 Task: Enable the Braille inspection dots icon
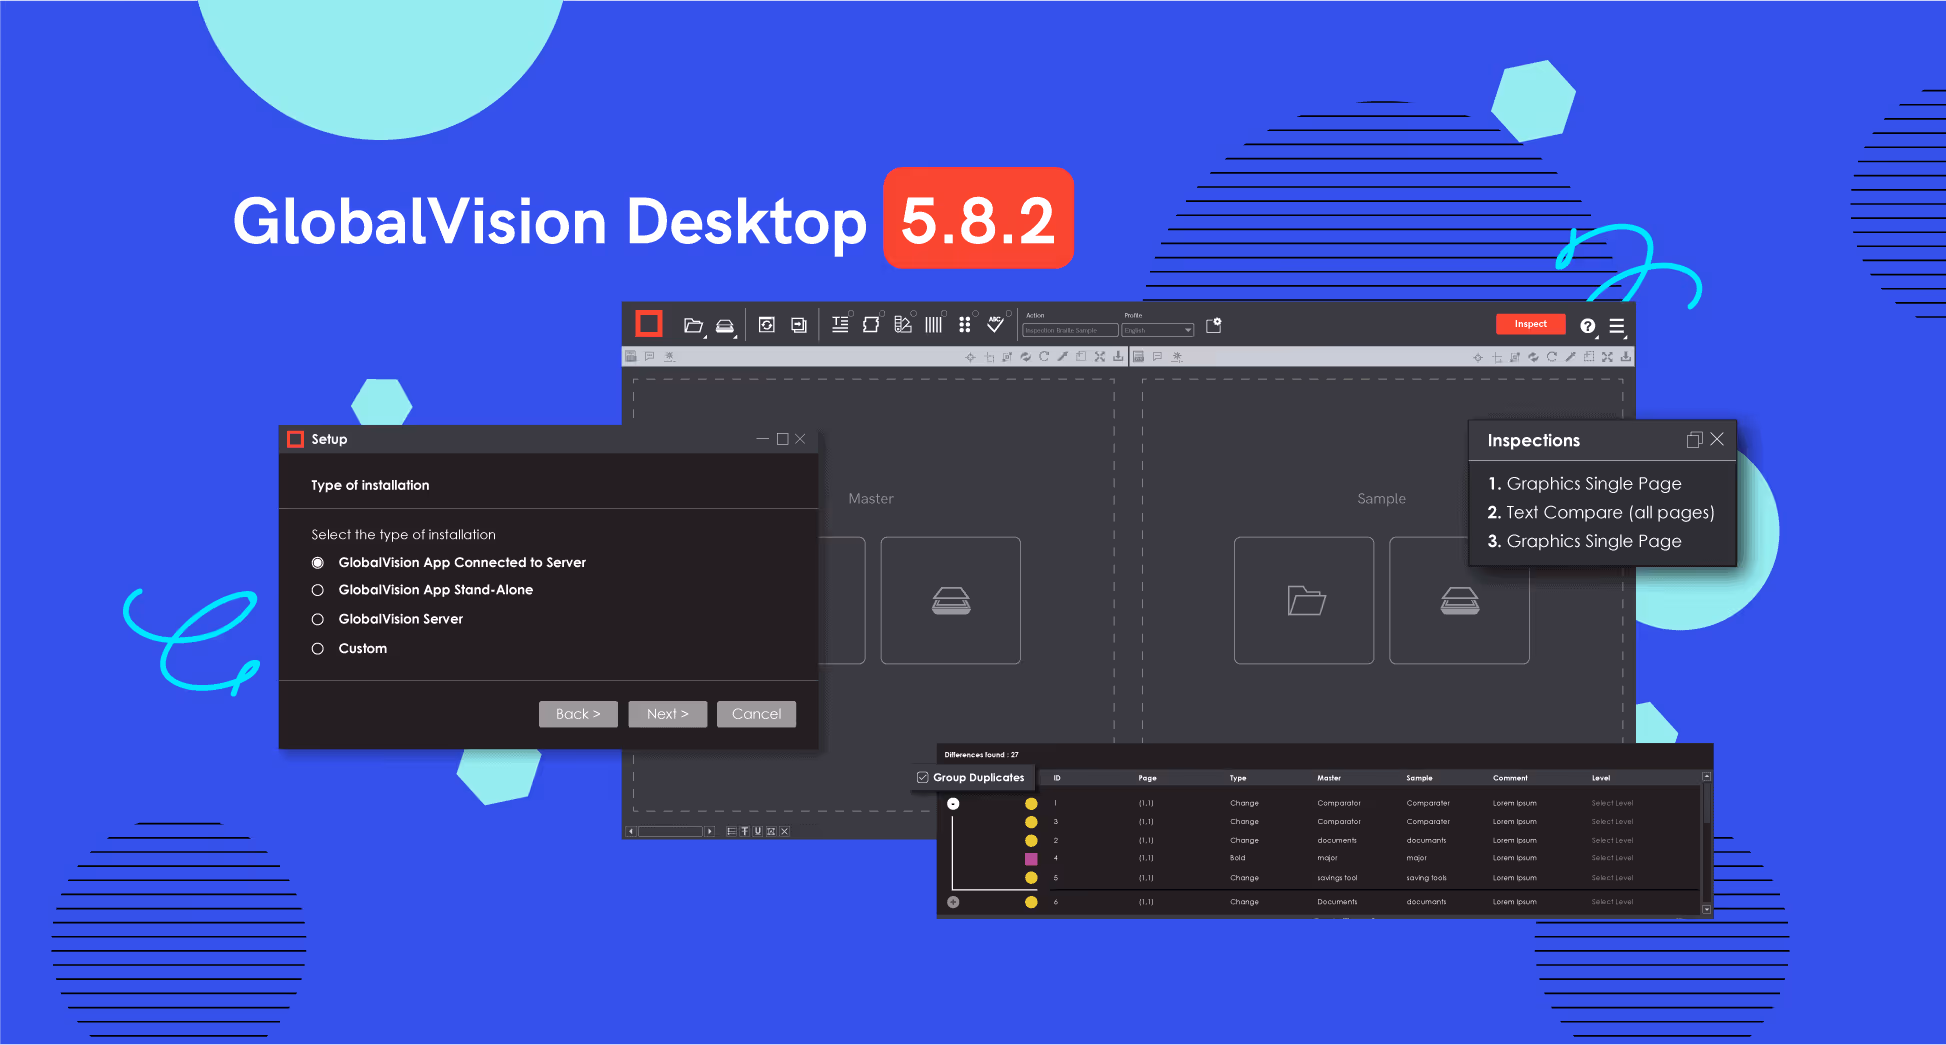(964, 324)
